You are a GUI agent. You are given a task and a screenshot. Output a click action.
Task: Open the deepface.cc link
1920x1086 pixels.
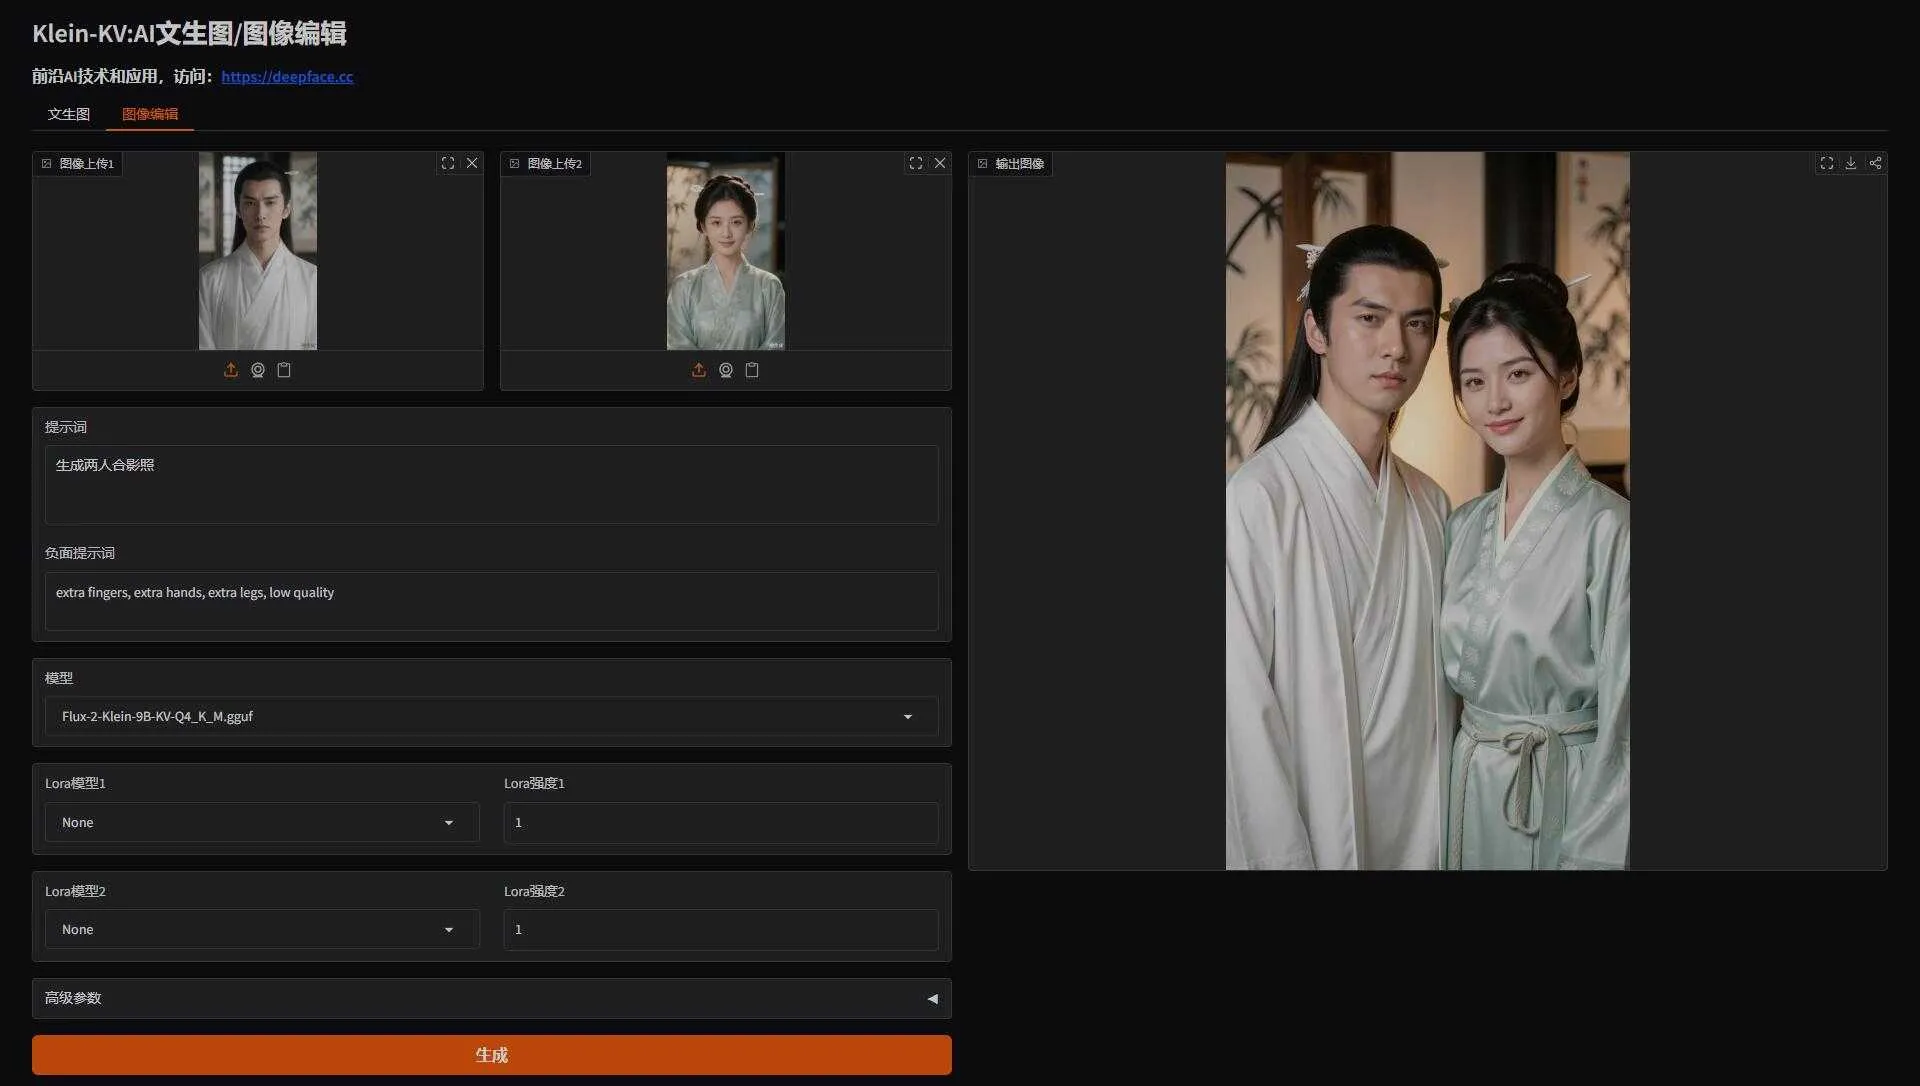click(287, 76)
